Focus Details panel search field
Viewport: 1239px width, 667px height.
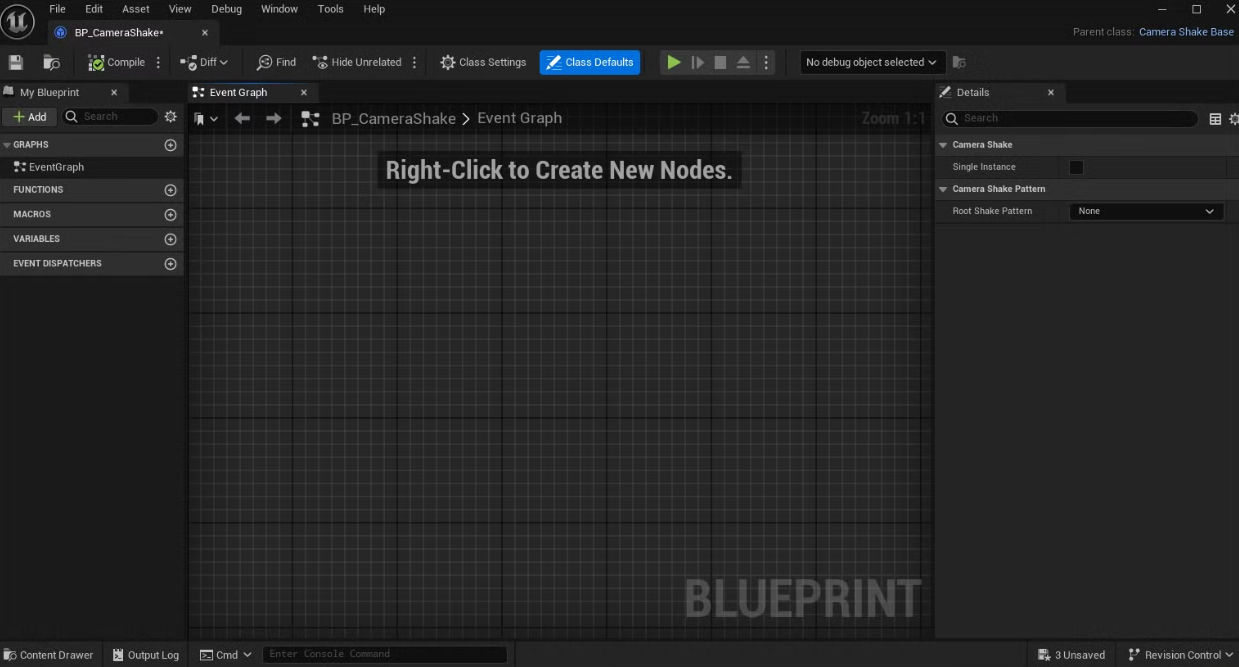pos(1070,118)
